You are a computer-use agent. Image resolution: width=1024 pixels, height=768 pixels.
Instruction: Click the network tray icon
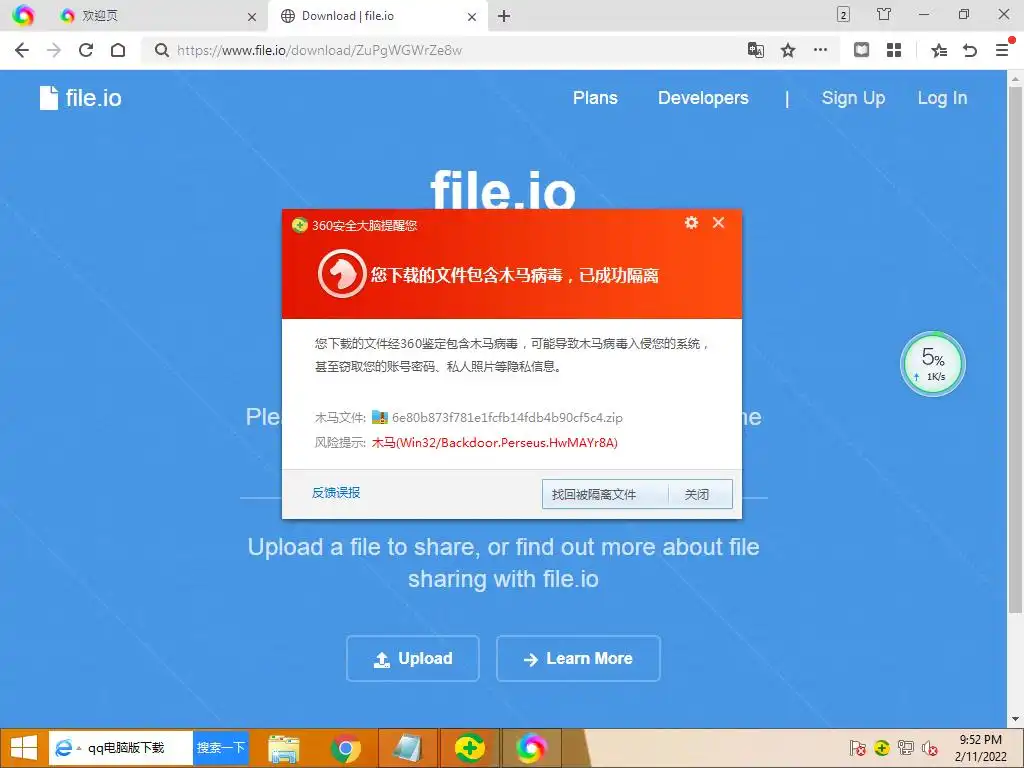tap(906, 748)
